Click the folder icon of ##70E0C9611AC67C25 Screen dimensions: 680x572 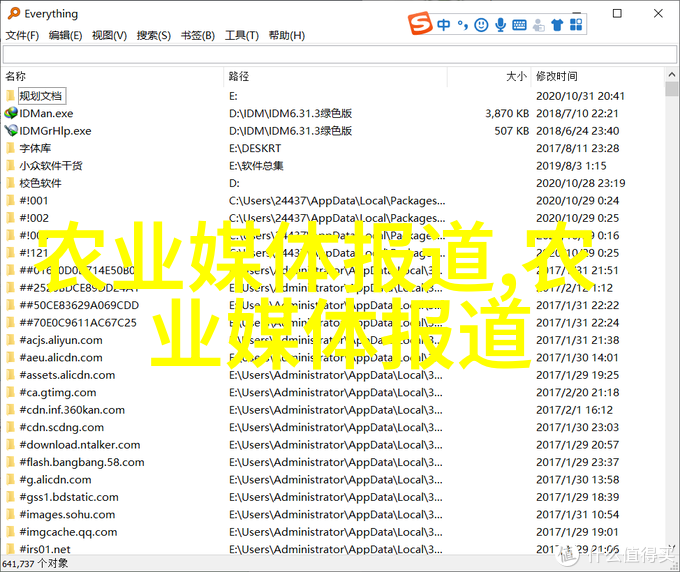pyautogui.click(x=11, y=323)
